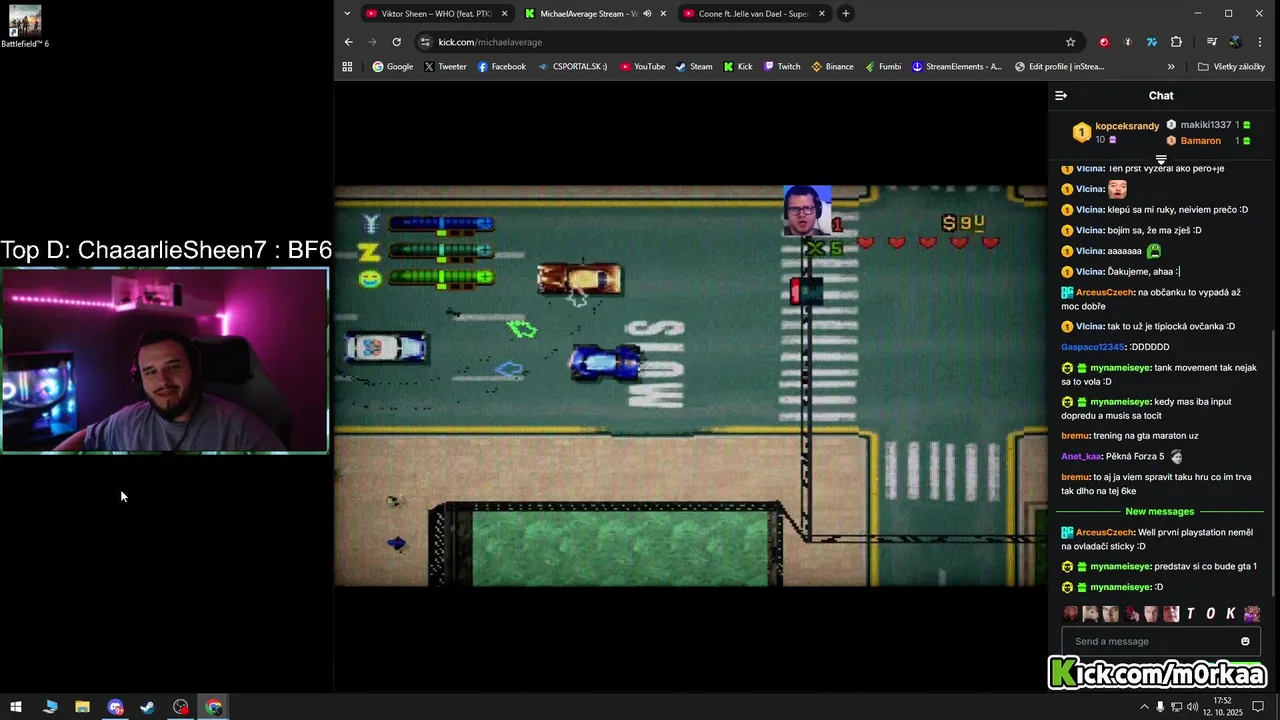Open the Windows Start menu

click(x=16, y=707)
